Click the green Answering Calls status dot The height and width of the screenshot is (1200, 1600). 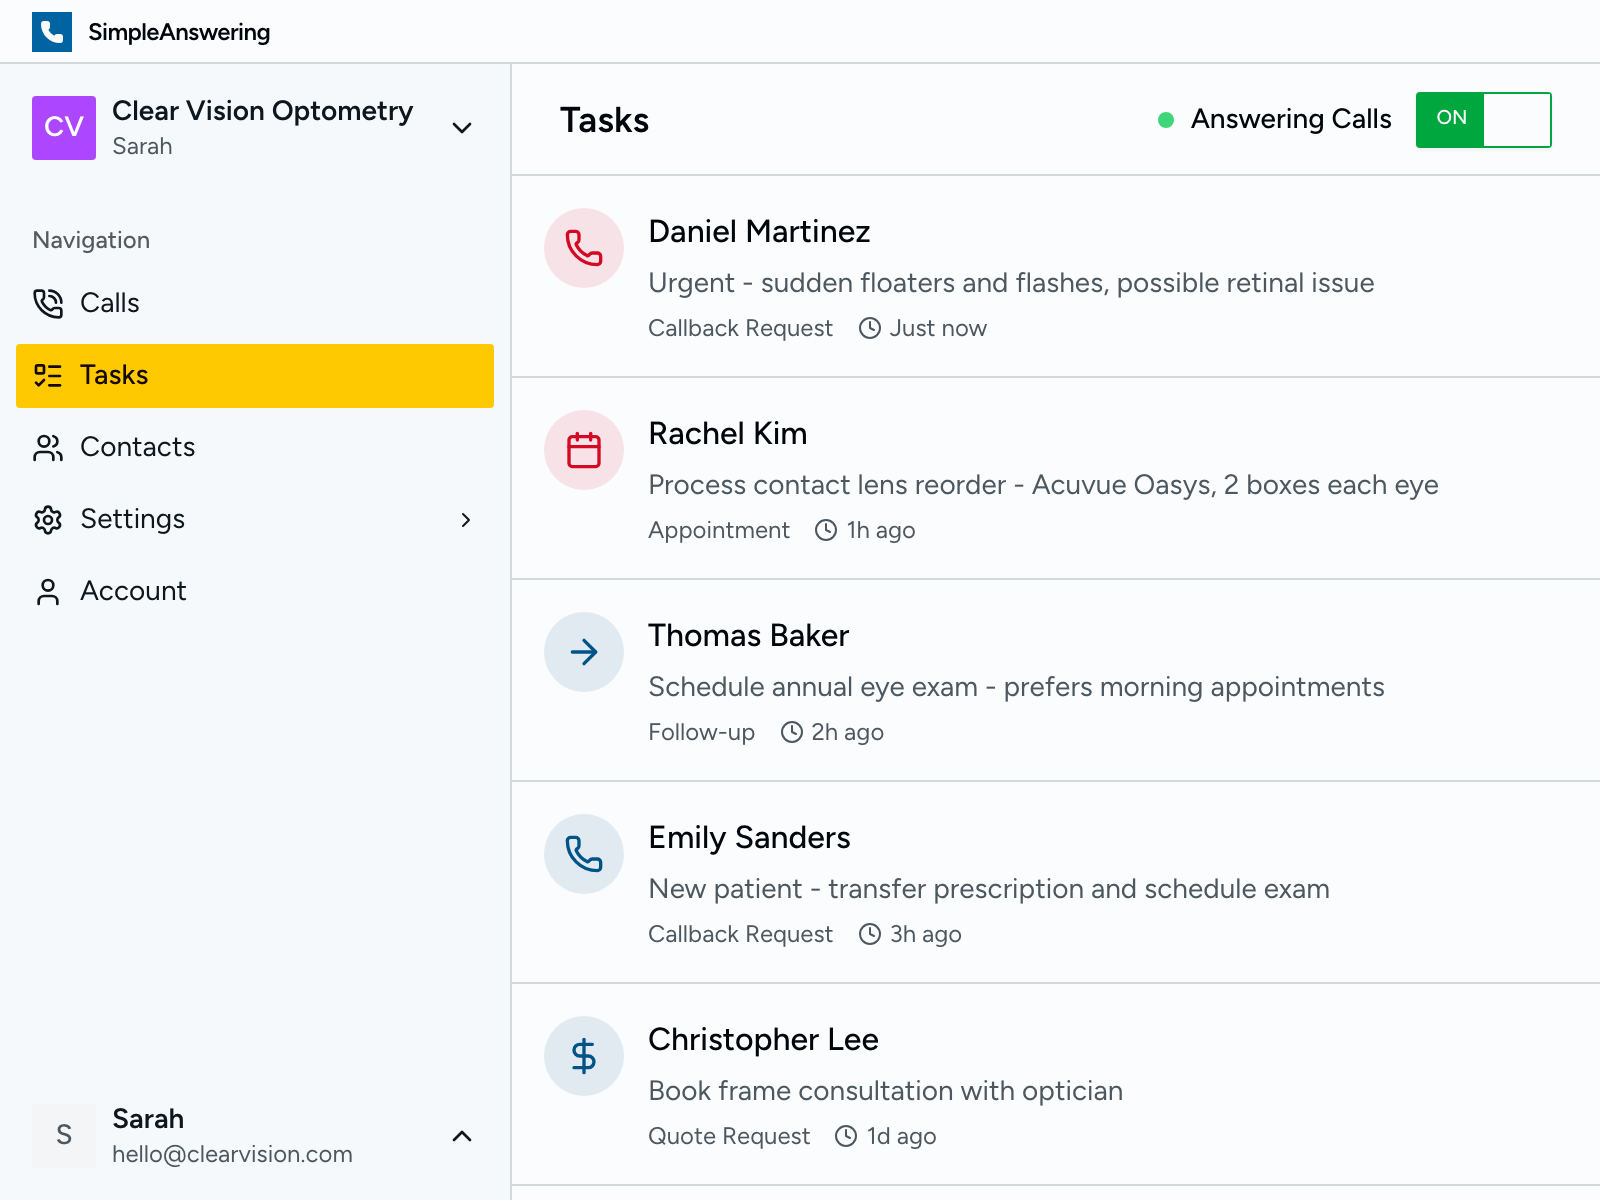[1164, 120]
